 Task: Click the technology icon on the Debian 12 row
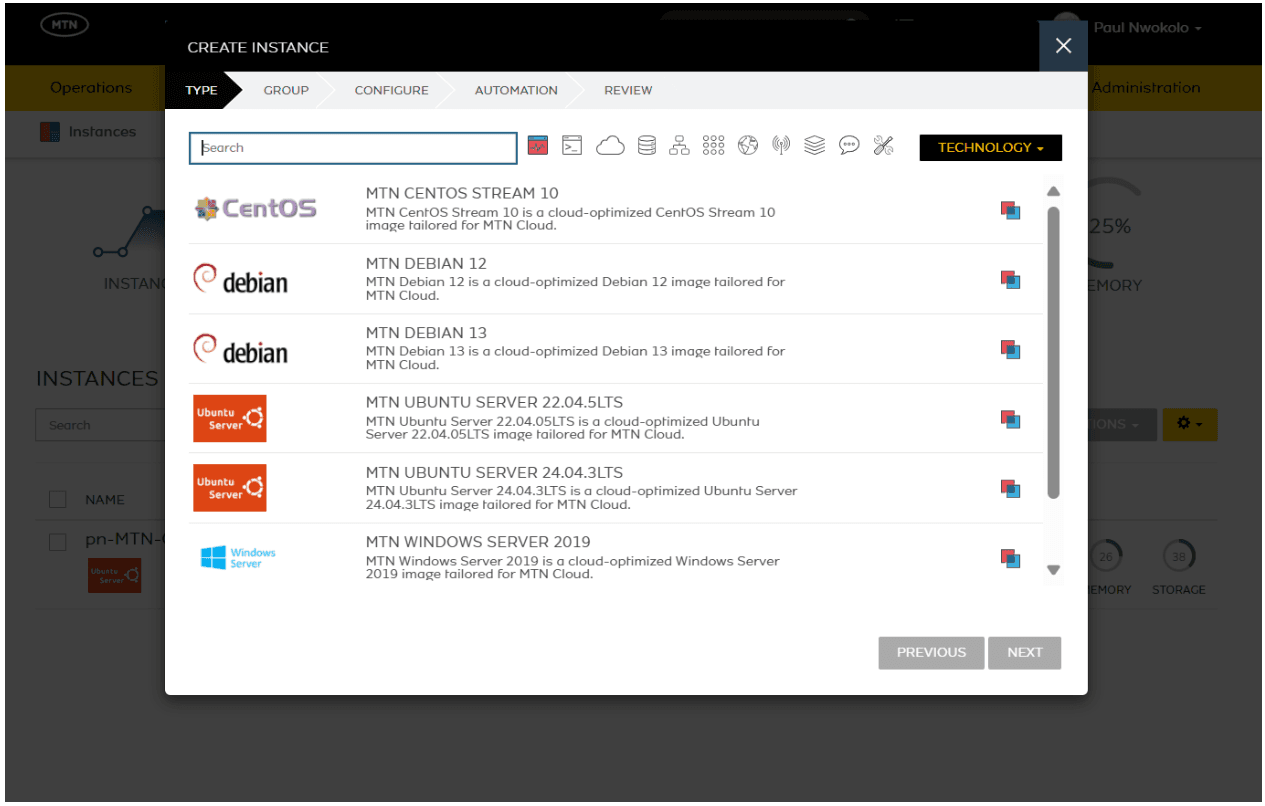click(x=1011, y=280)
